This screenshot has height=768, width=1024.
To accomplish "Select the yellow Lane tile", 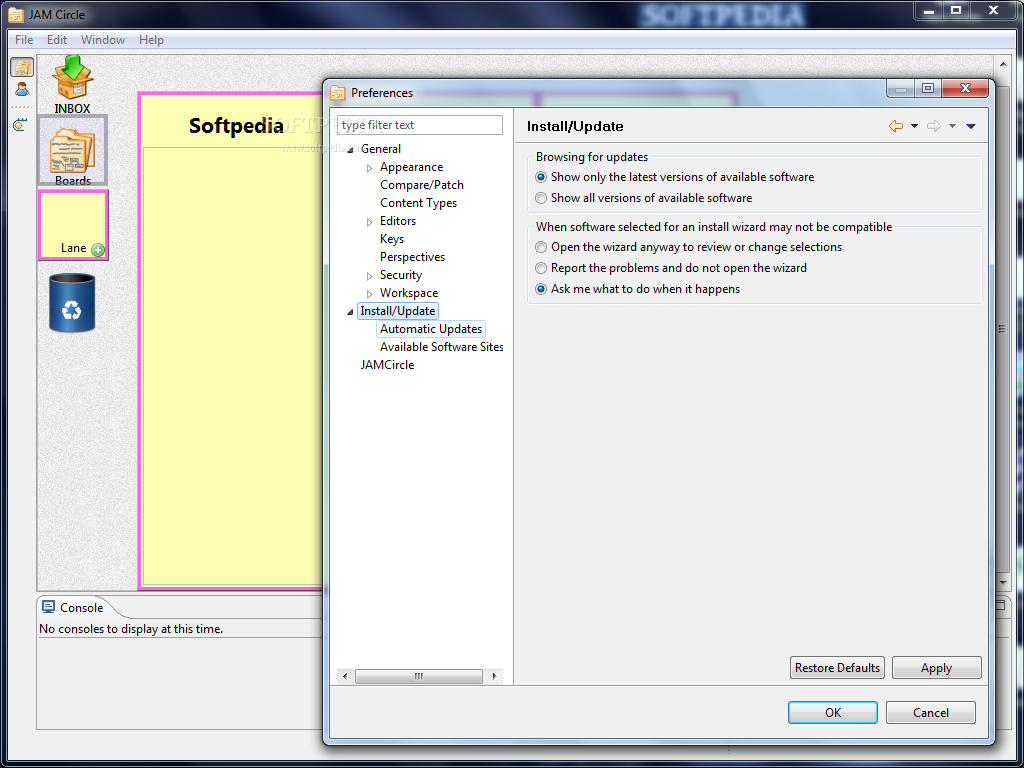I will (72, 225).
